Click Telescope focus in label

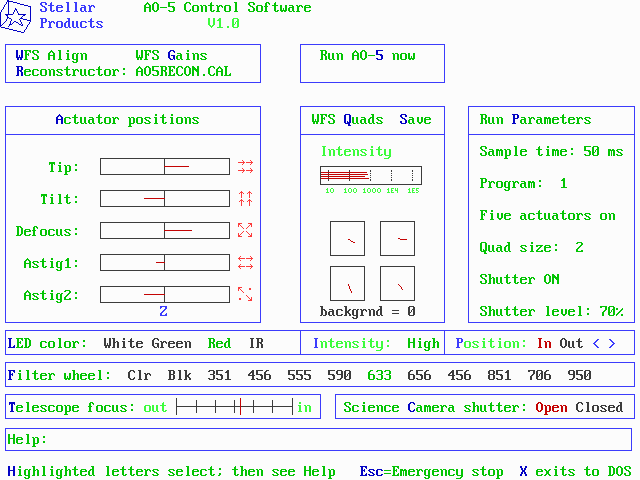pyautogui.click(x=304, y=407)
